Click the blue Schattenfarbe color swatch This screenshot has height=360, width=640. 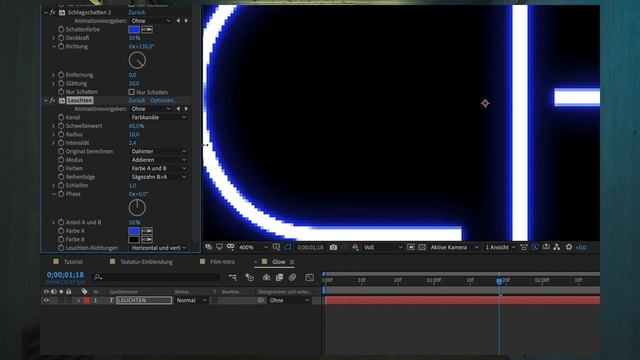134,29
